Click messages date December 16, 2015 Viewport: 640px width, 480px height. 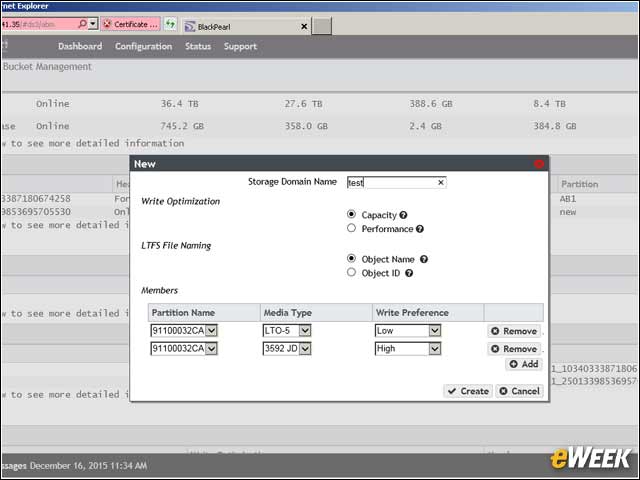coord(88,466)
